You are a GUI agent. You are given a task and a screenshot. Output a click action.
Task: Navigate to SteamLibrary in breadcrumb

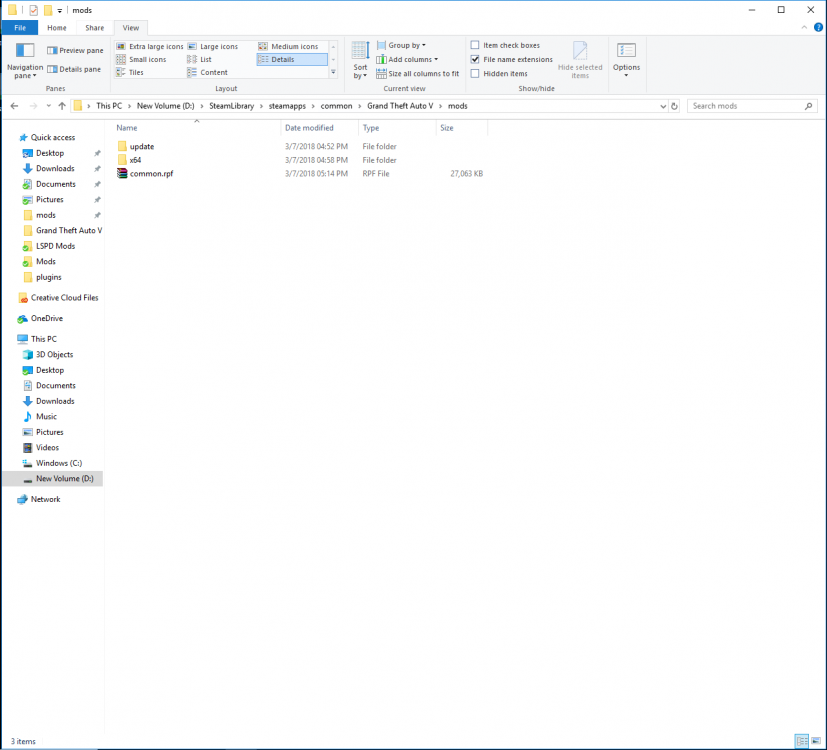[x=232, y=106]
